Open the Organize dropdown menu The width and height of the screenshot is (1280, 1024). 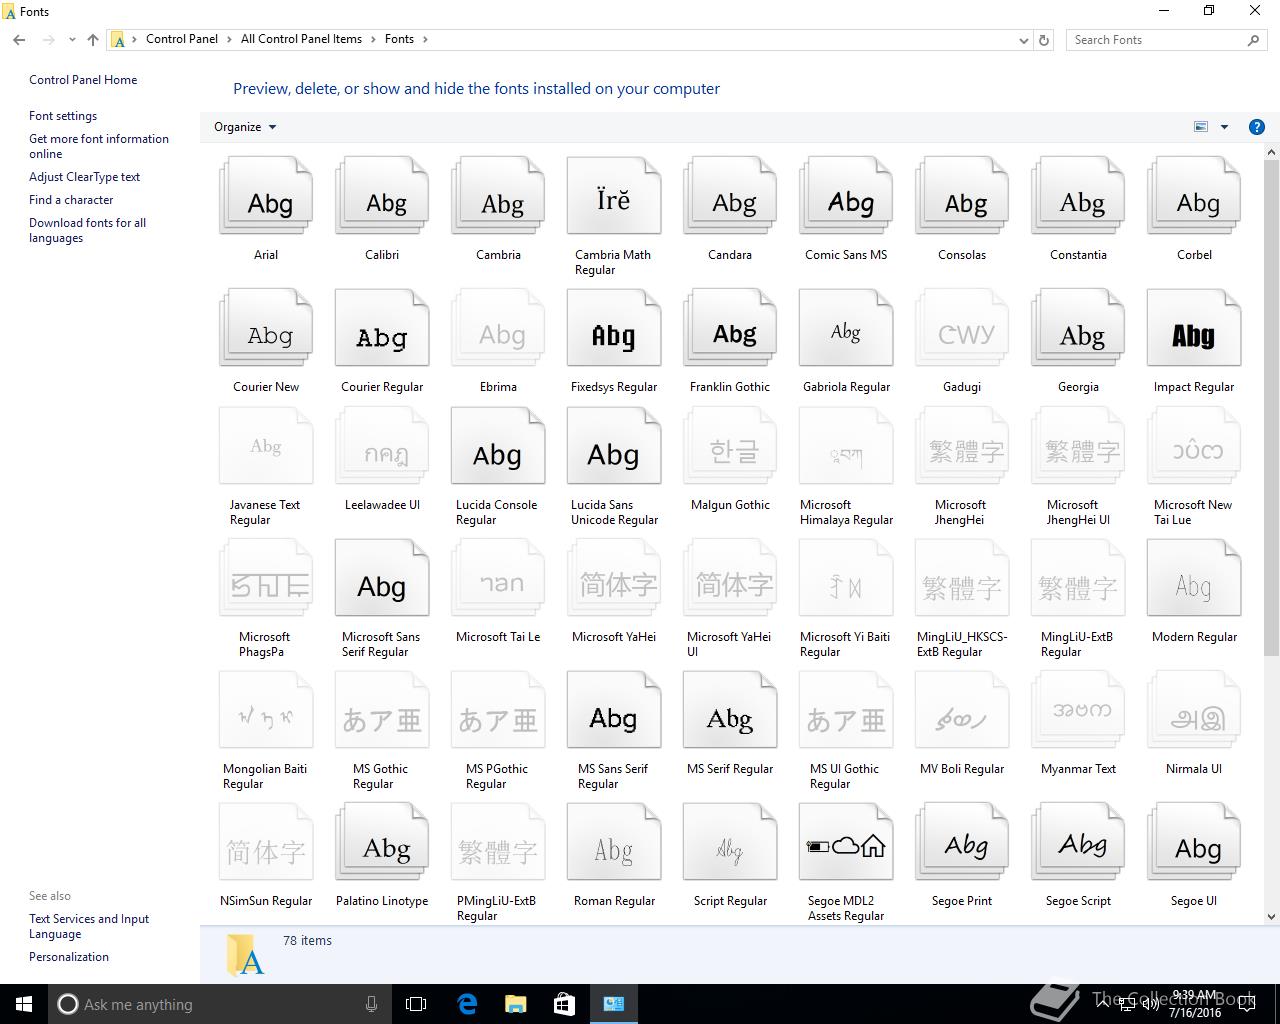pyautogui.click(x=245, y=127)
